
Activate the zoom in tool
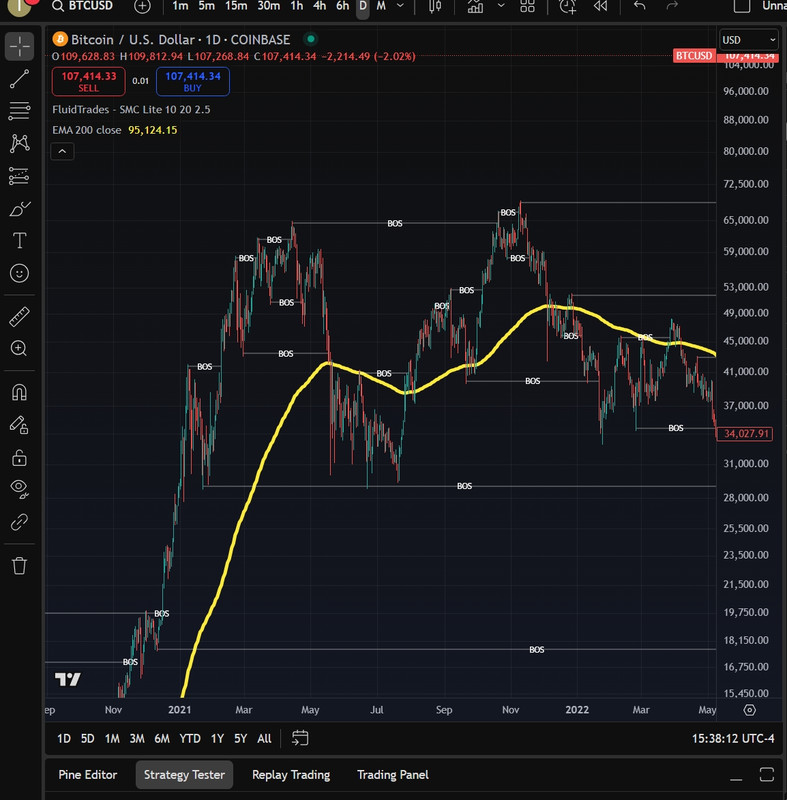click(19, 348)
